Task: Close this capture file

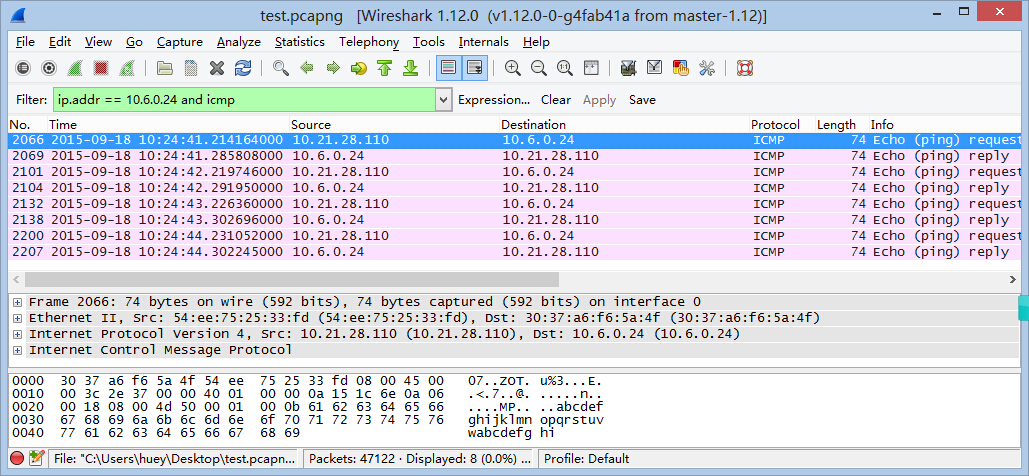Action: (217, 68)
